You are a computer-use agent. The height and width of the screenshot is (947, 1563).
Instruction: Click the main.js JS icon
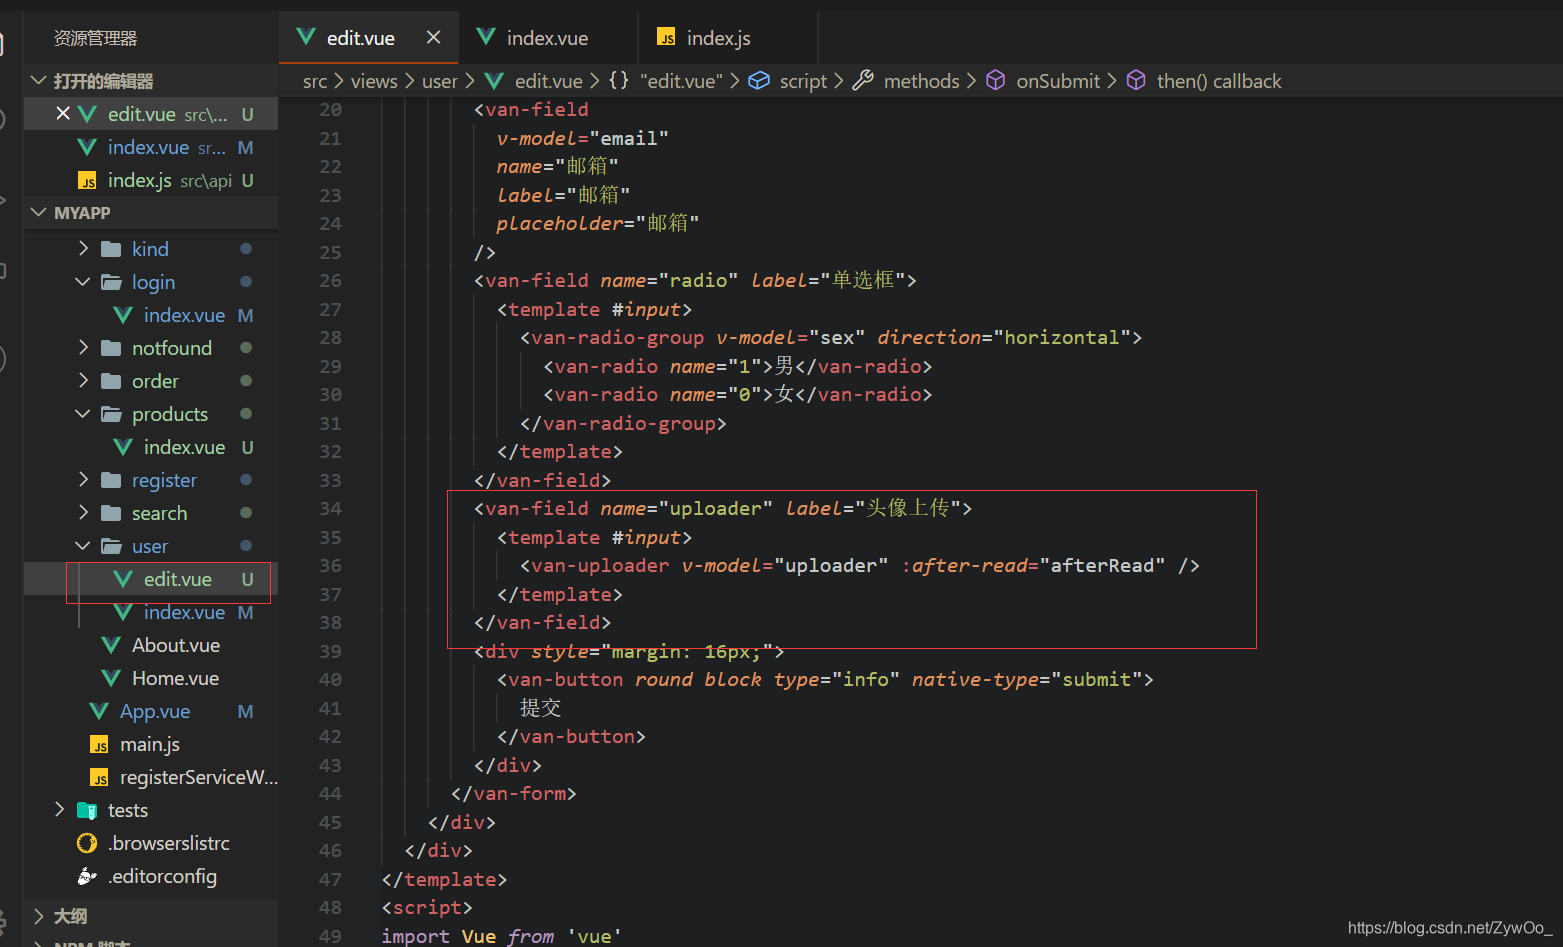click(x=99, y=745)
